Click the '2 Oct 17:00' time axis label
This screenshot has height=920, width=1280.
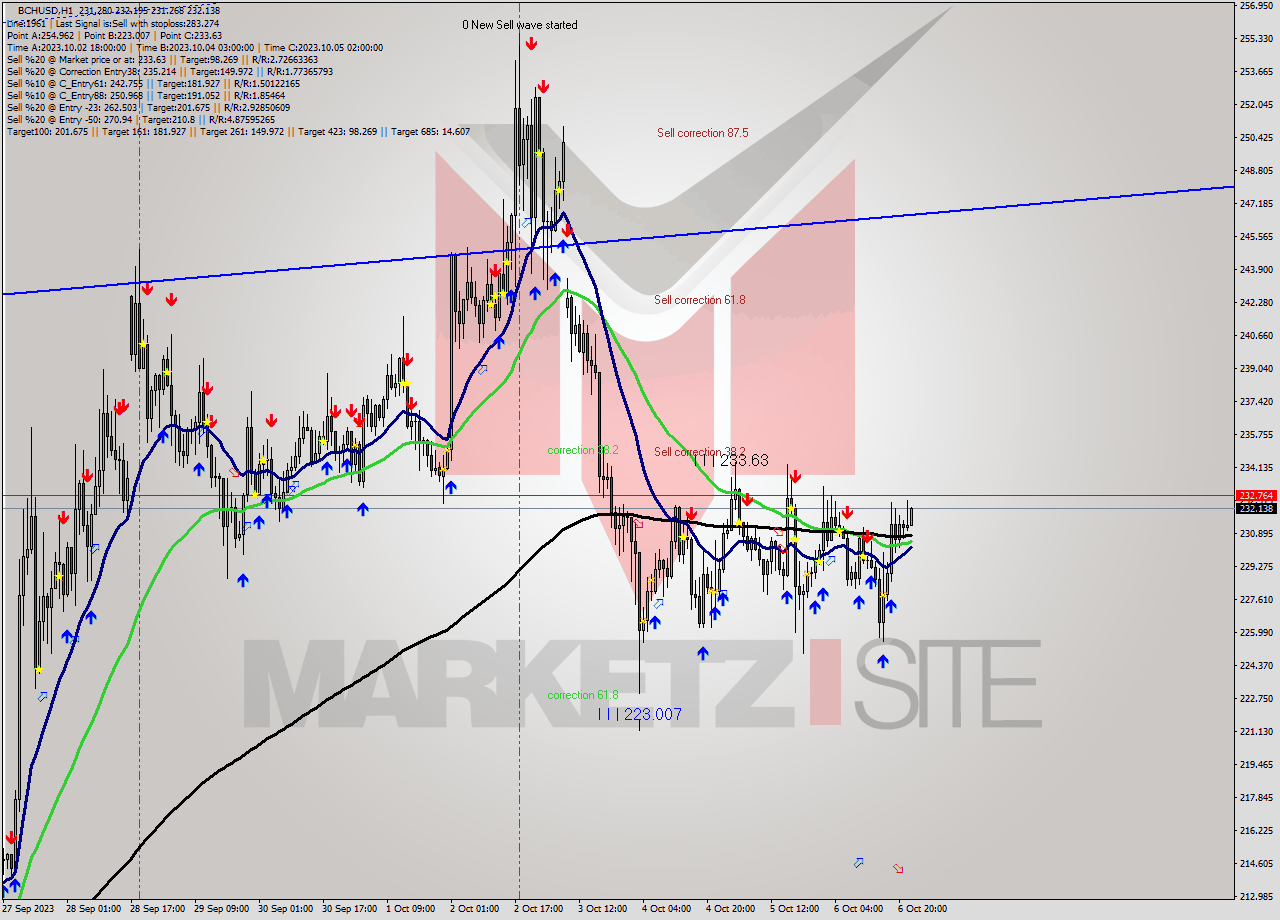(x=537, y=910)
